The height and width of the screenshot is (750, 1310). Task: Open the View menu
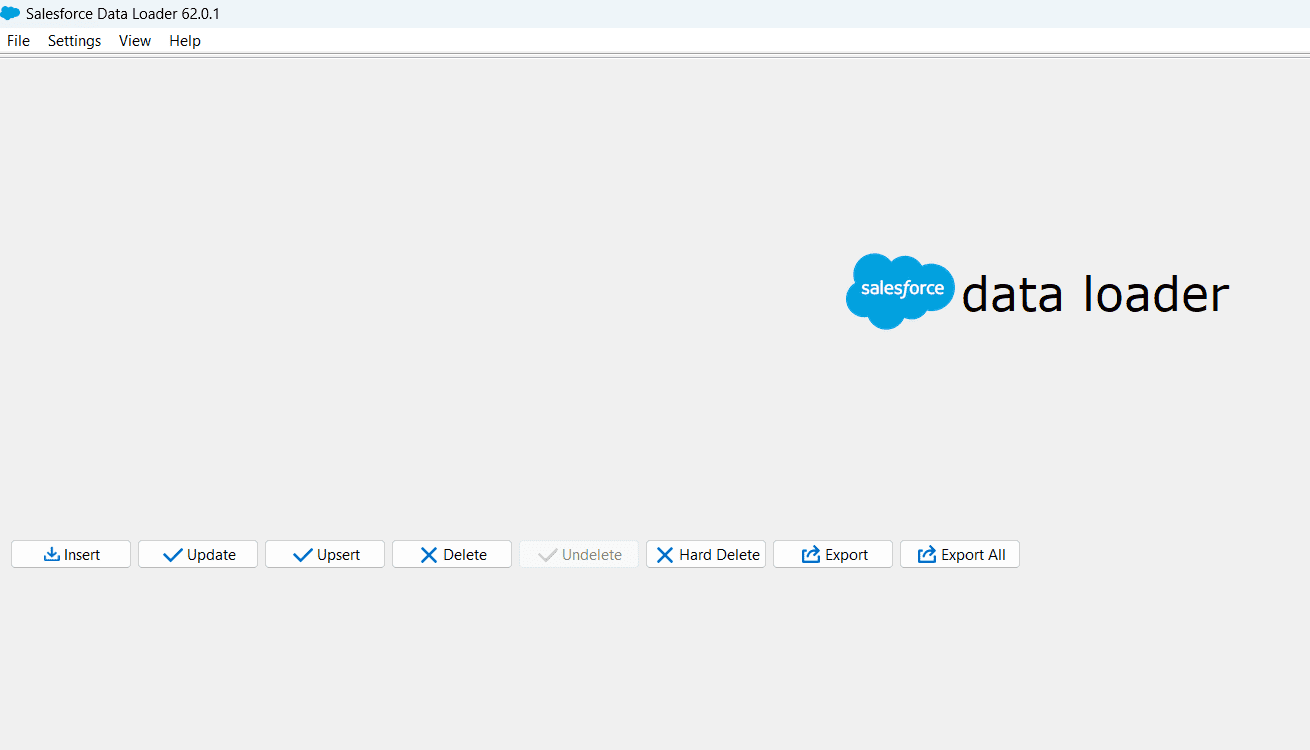pos(134,40)
